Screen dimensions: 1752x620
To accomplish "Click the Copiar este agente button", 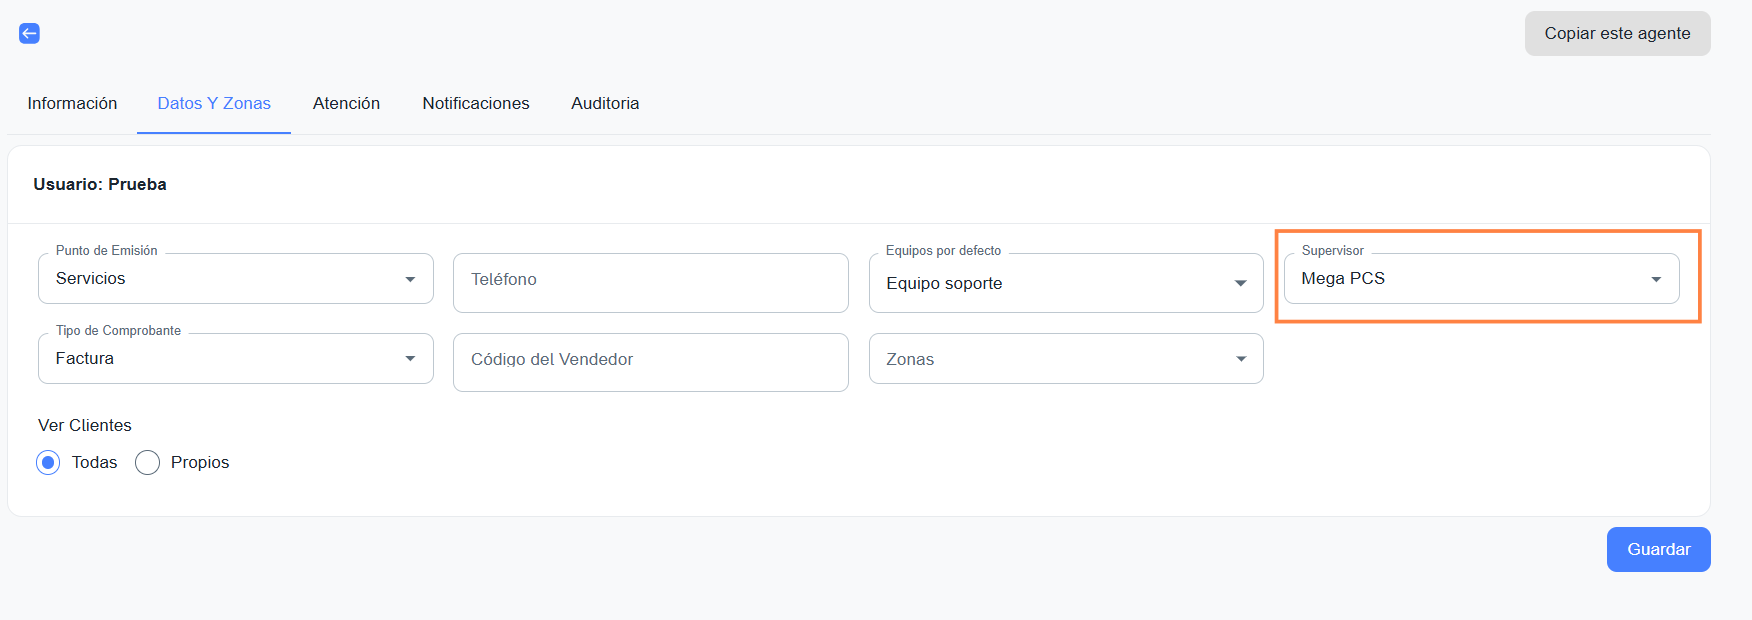I will [1616, 34].
